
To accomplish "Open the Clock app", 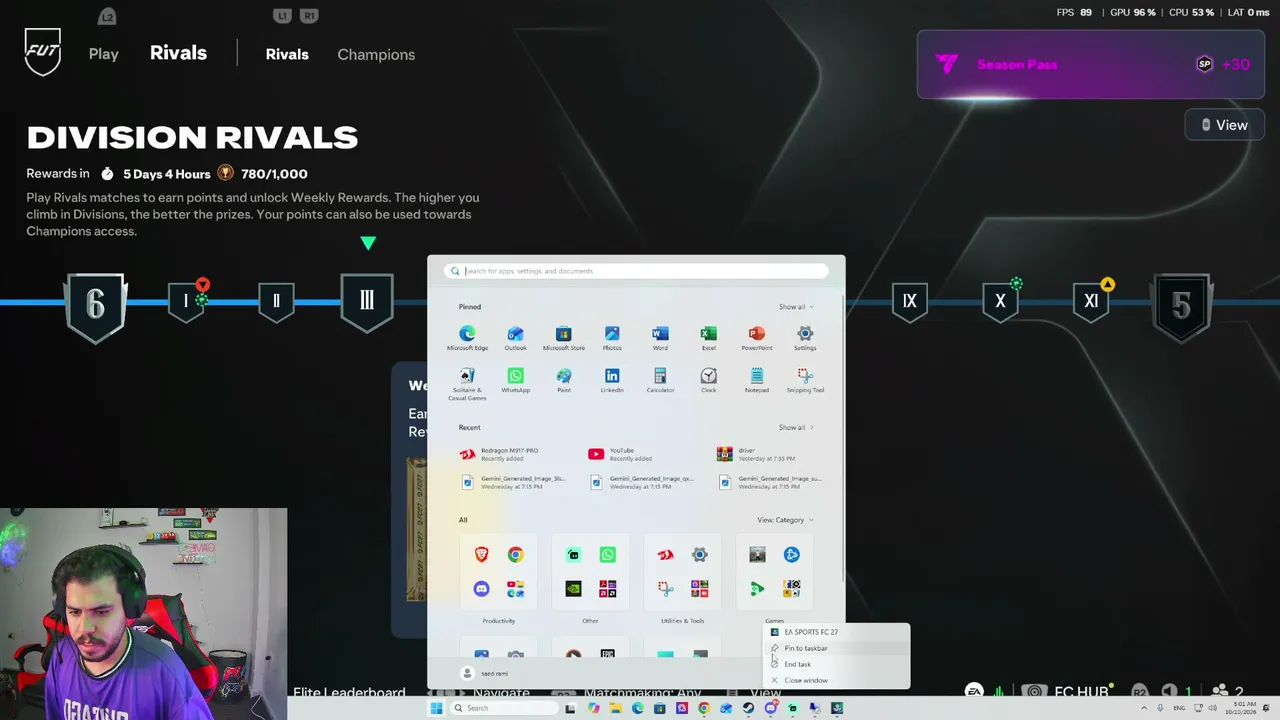I will point(708,380).
